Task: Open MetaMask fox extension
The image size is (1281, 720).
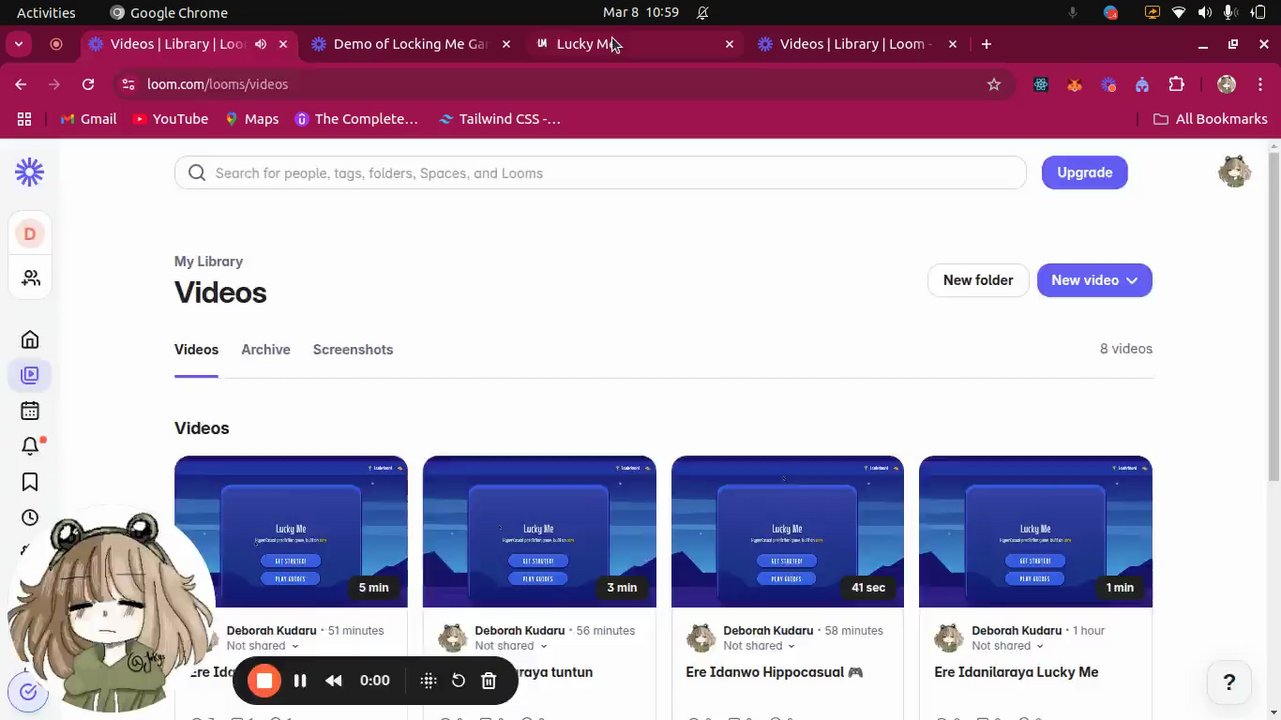Action: tap(1075, 85)
